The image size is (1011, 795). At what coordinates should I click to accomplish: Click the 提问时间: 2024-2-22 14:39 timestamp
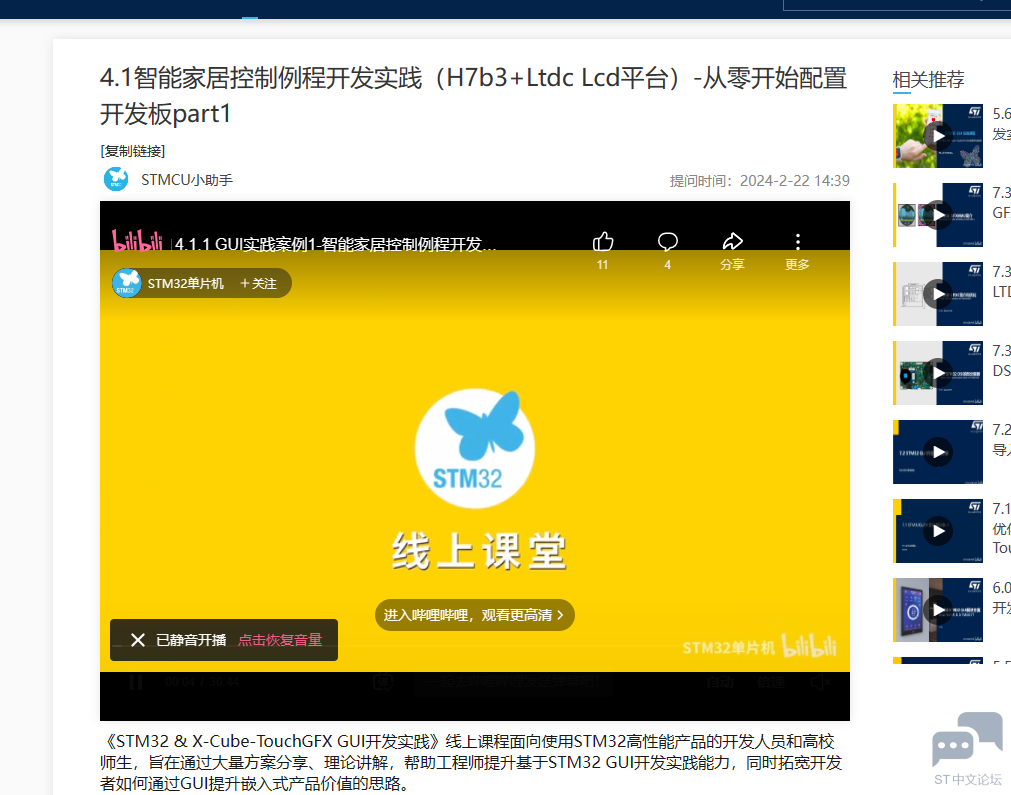click(x=760, y=181)
